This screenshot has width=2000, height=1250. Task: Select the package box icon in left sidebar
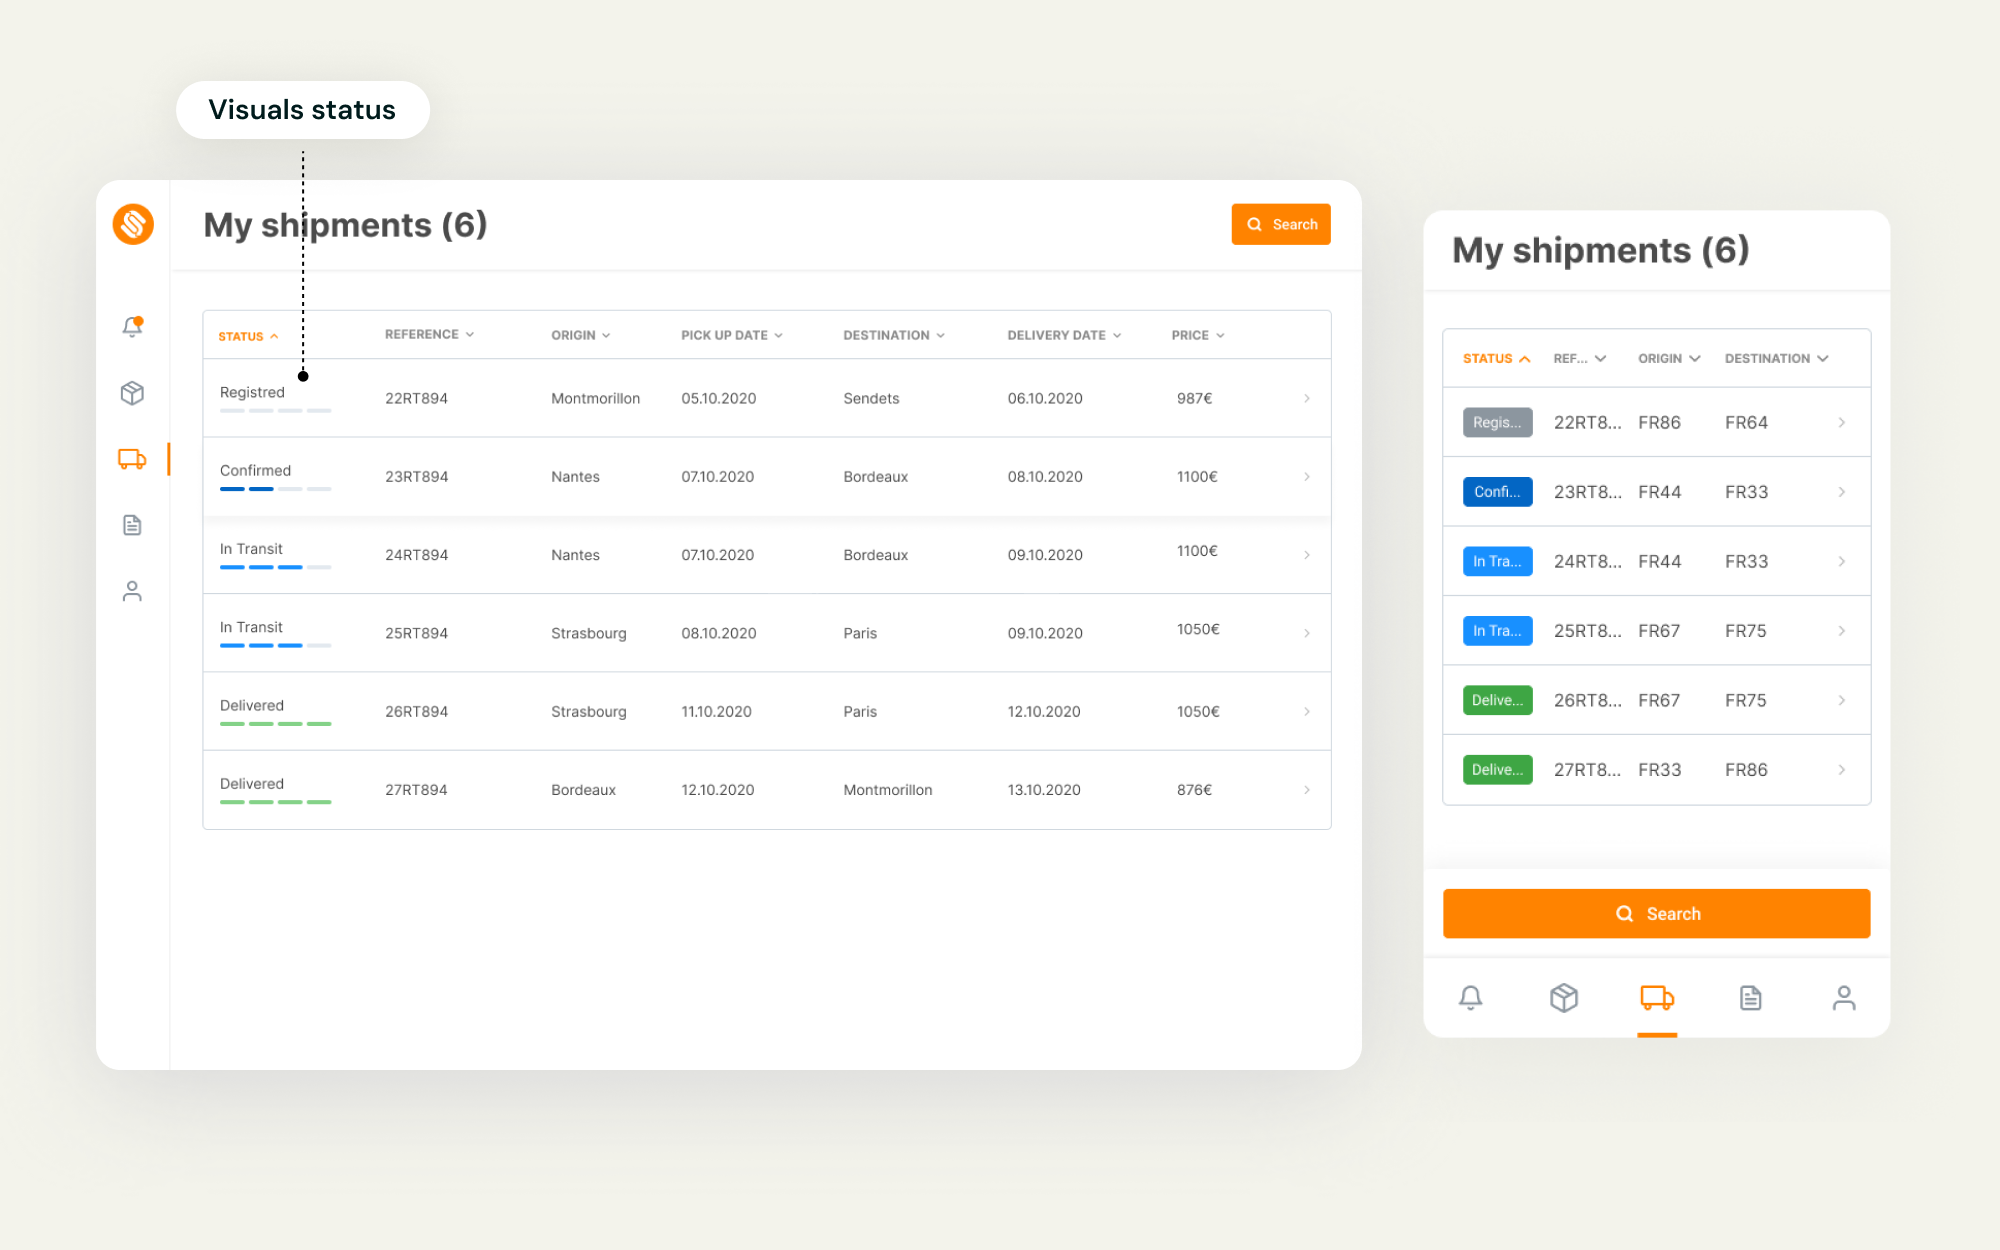pyautogui.click(x=132, y=393)
